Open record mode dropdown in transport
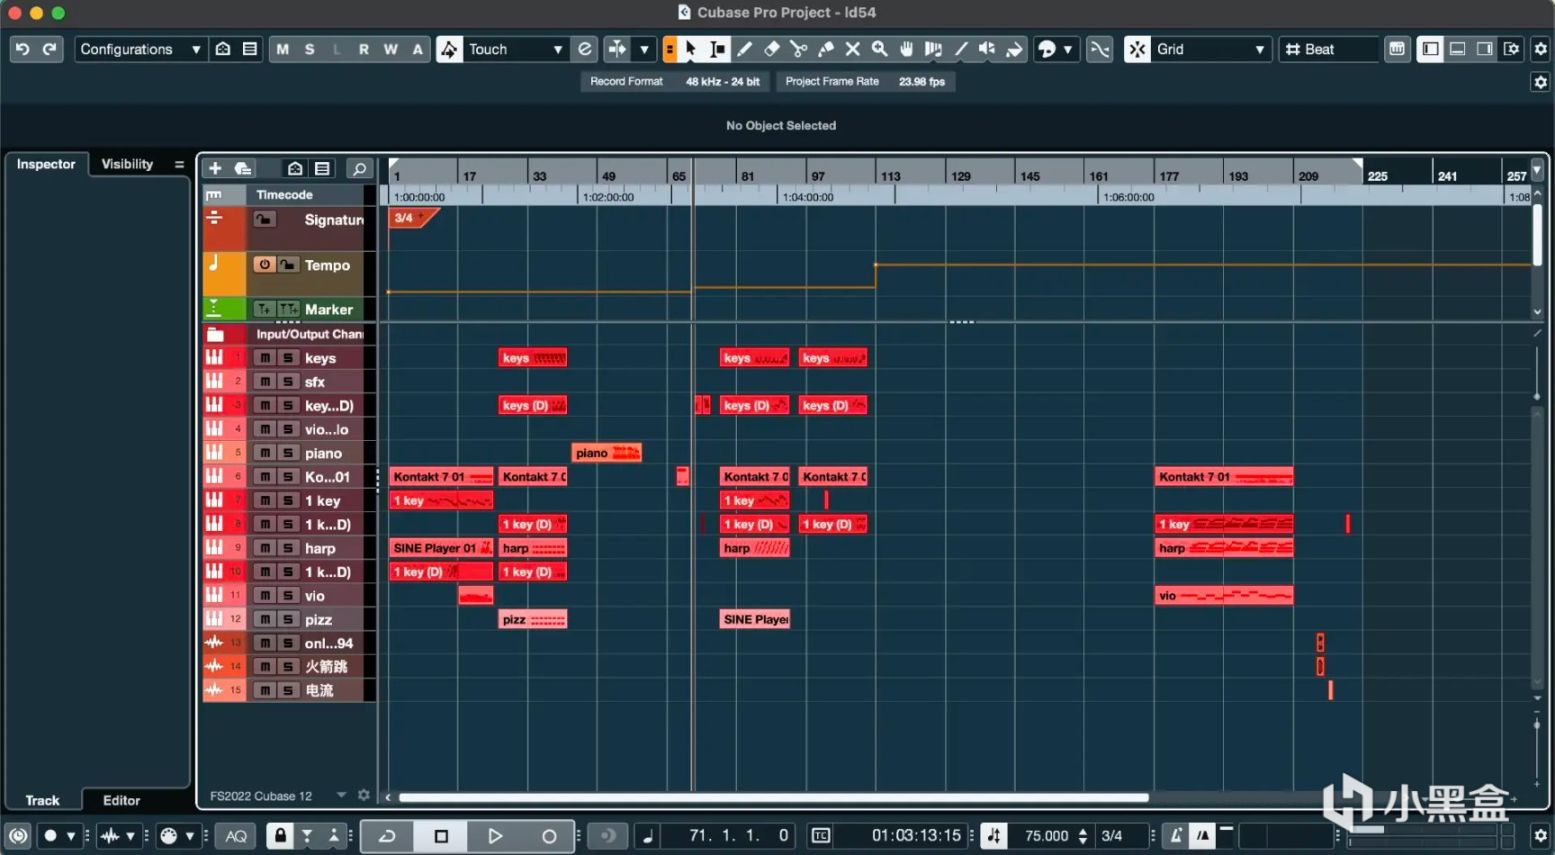1555x855 pixels. click(x=70, y=836)
